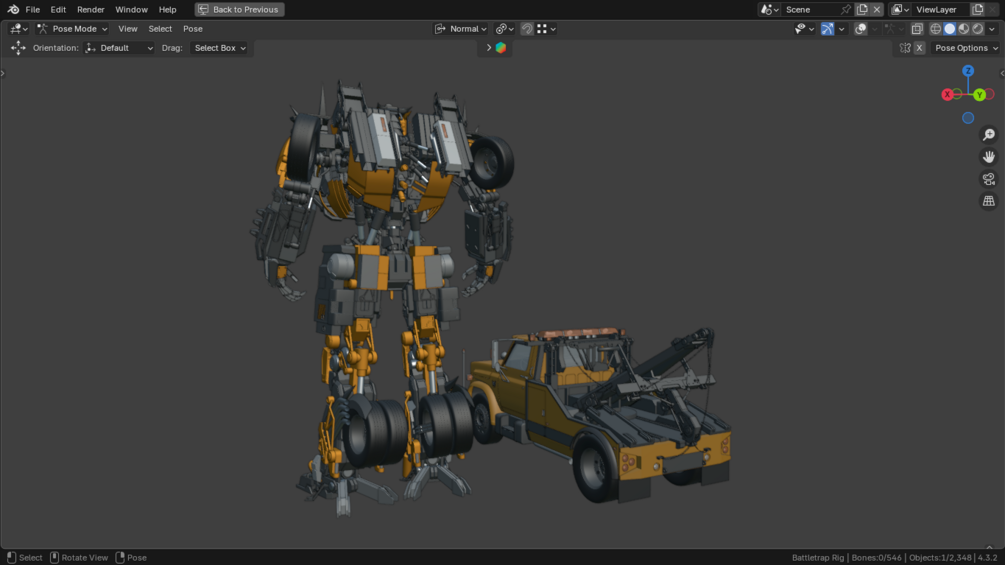Open the gizmo options dropdown arrow
Viewport: 1005px width, 565px height.
[841, 29]
